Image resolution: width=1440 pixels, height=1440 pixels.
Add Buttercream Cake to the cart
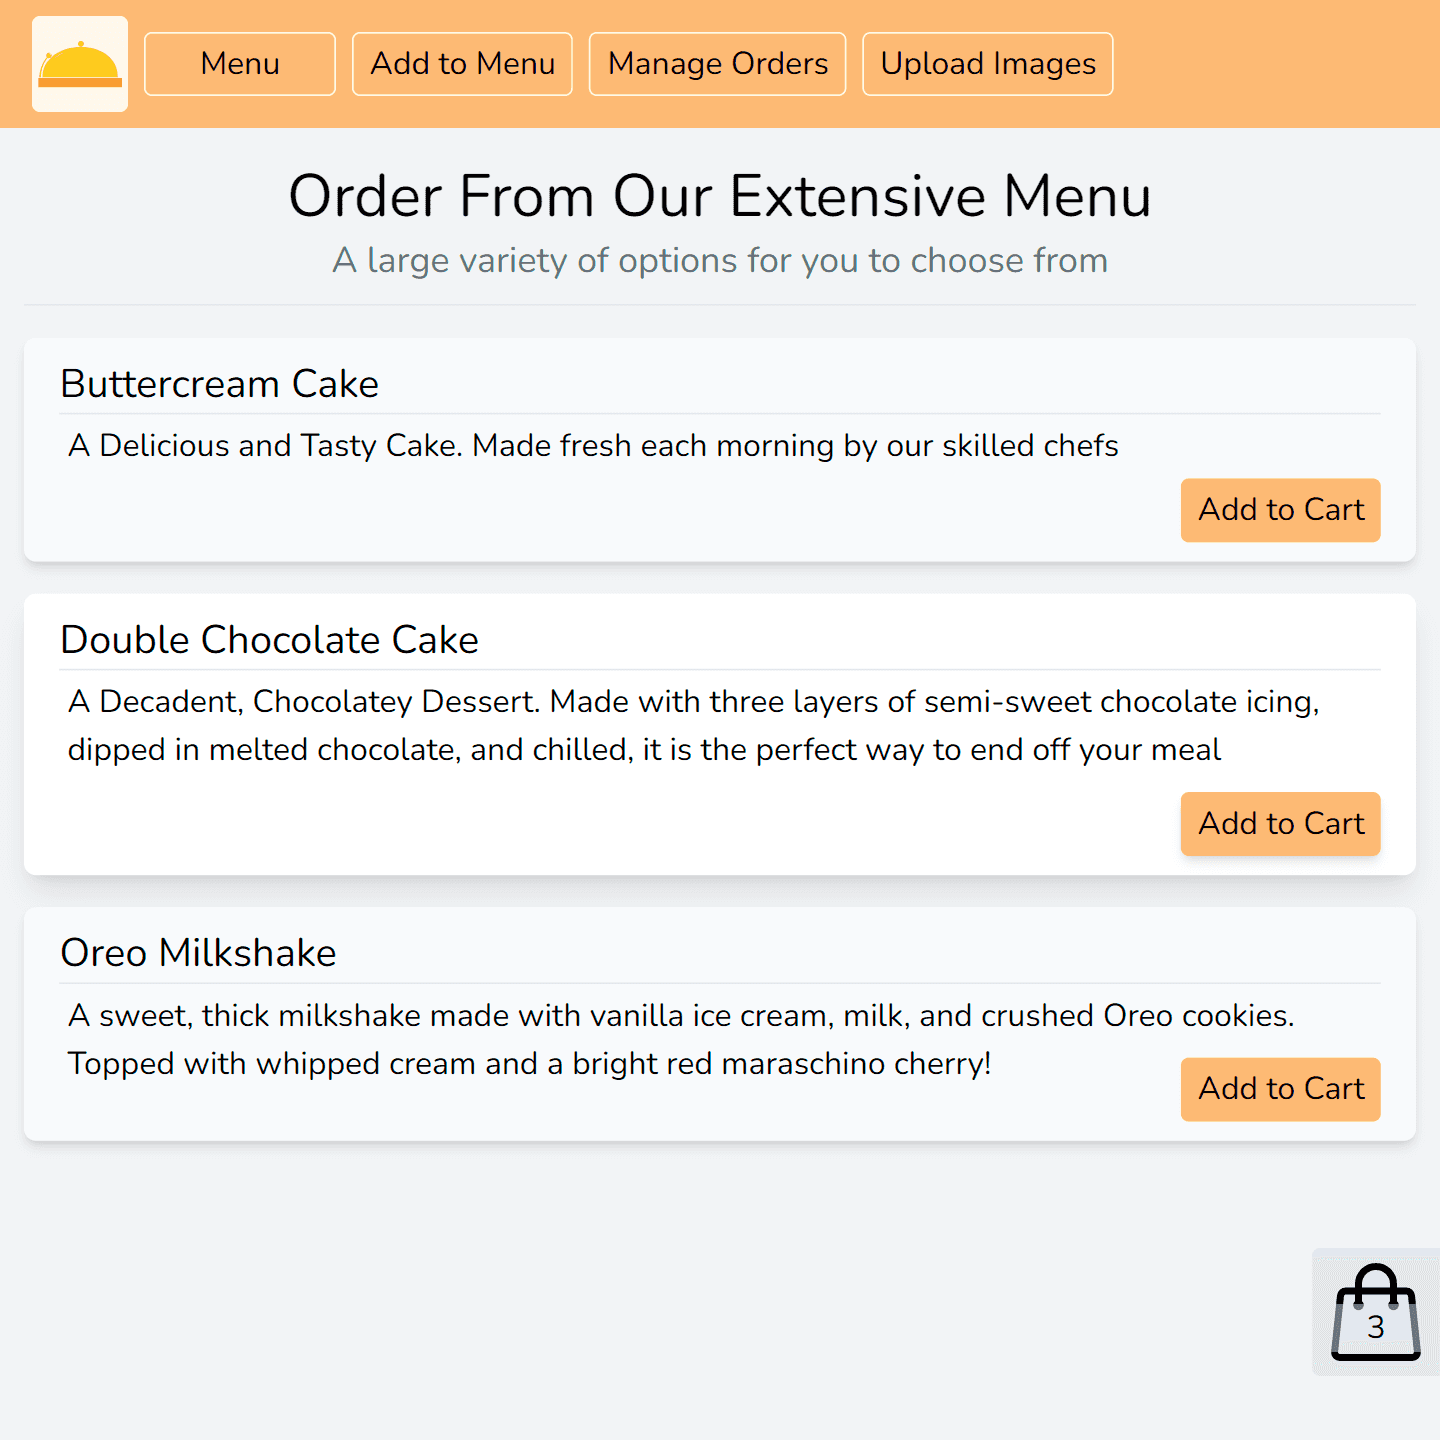(1281, 510)
